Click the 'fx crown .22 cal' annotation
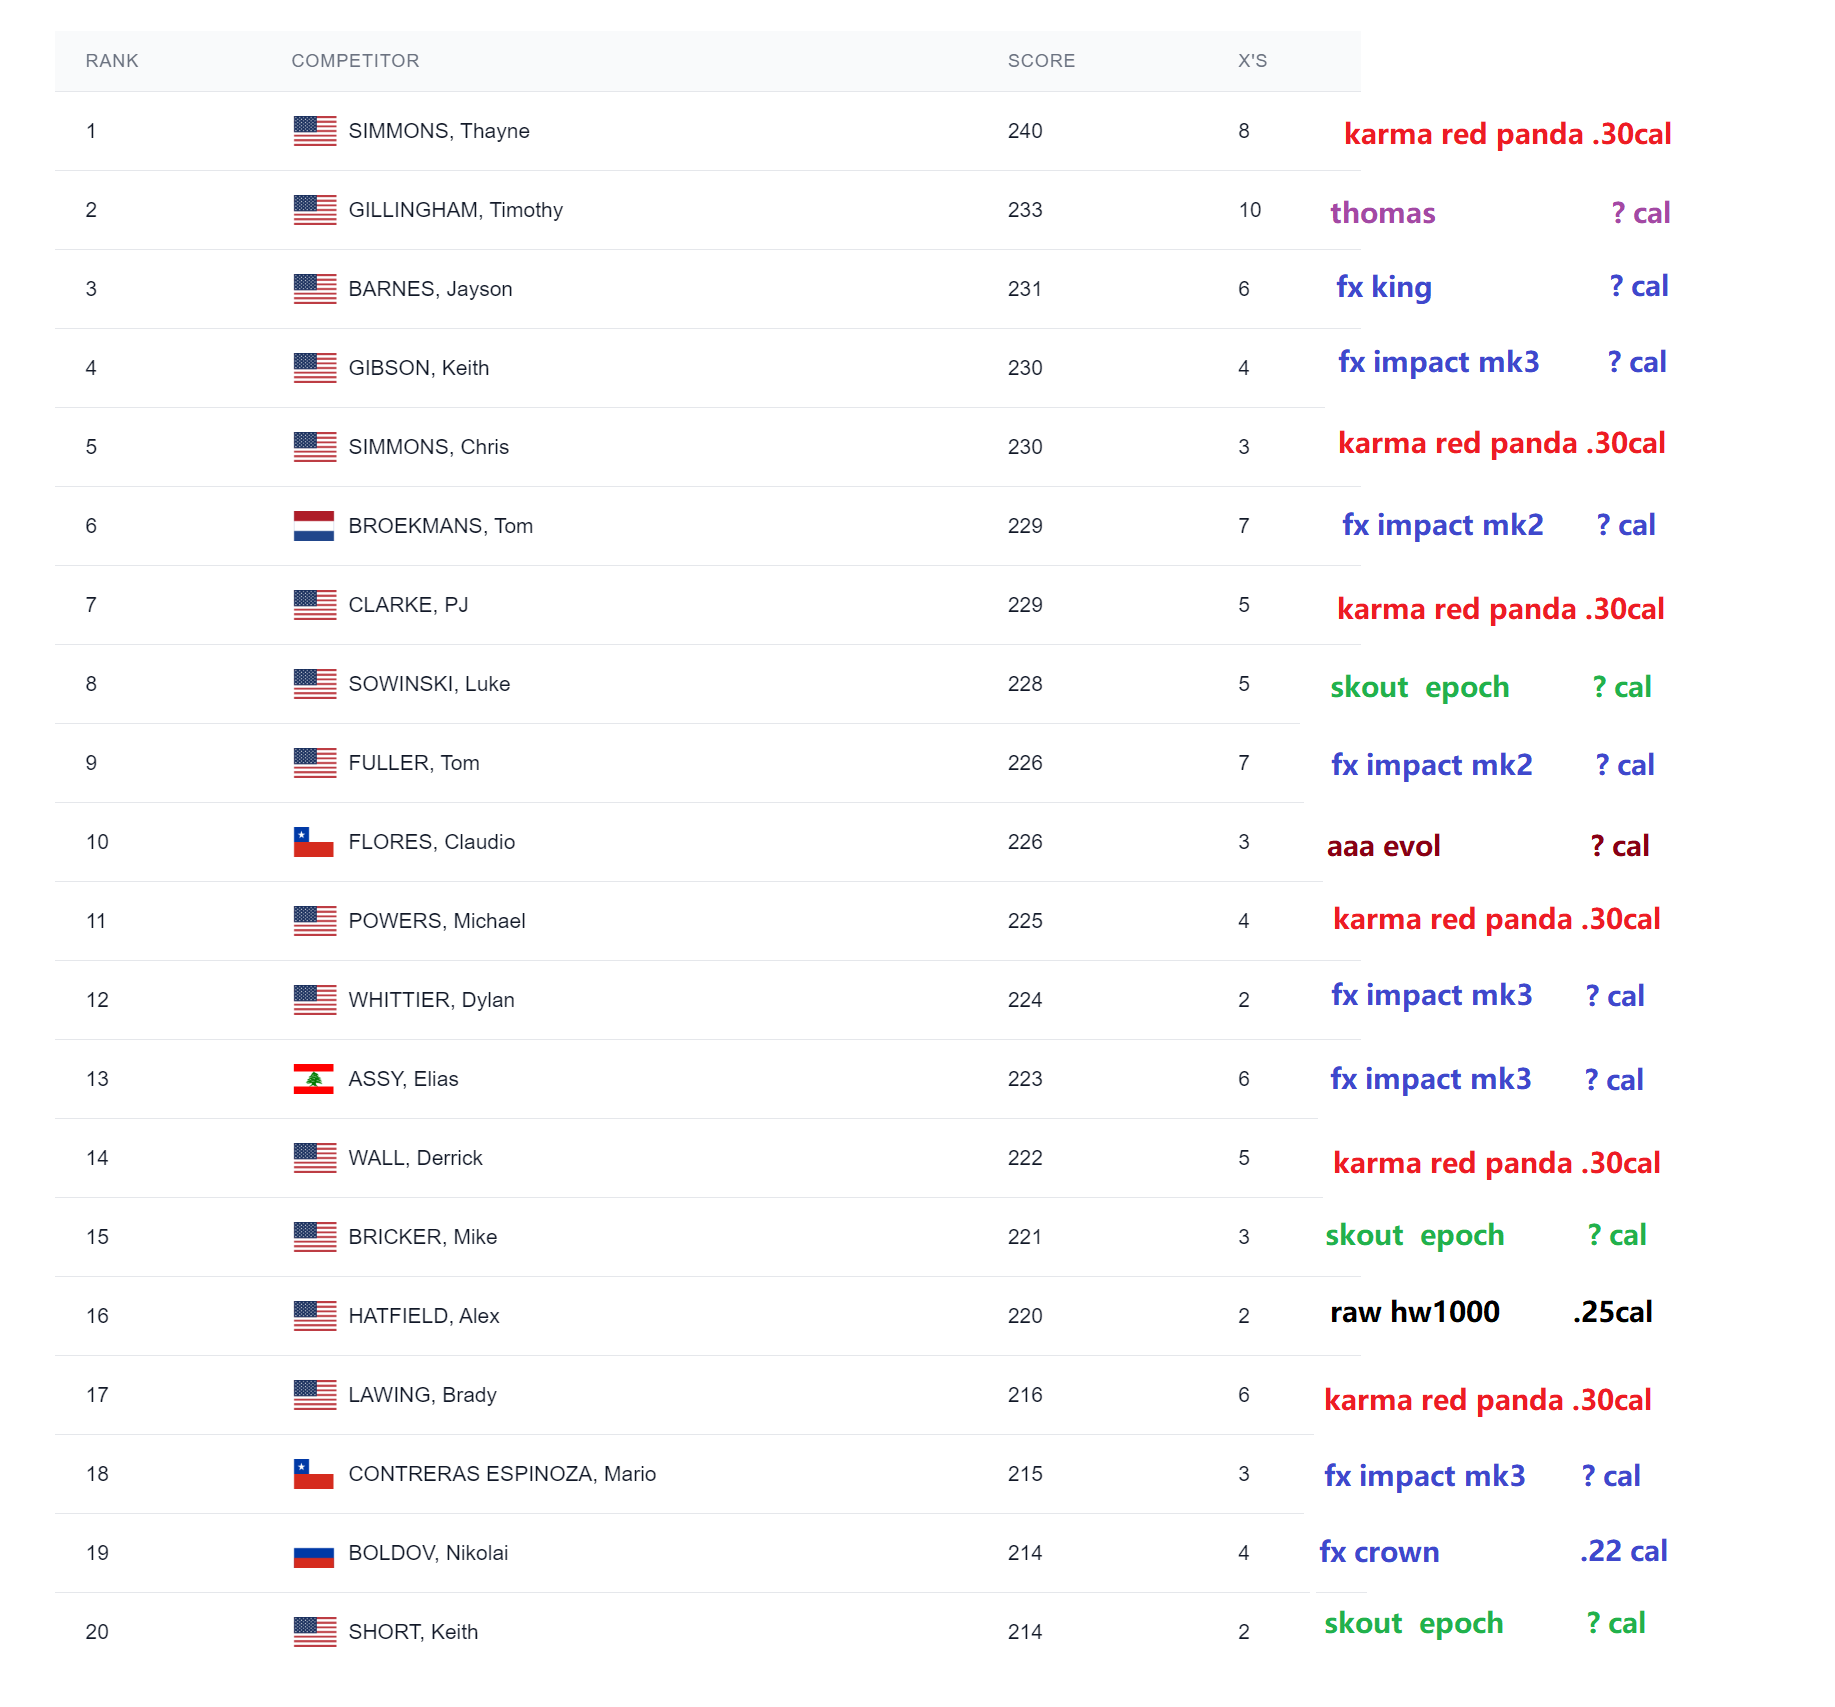 coord(1493,1552)
